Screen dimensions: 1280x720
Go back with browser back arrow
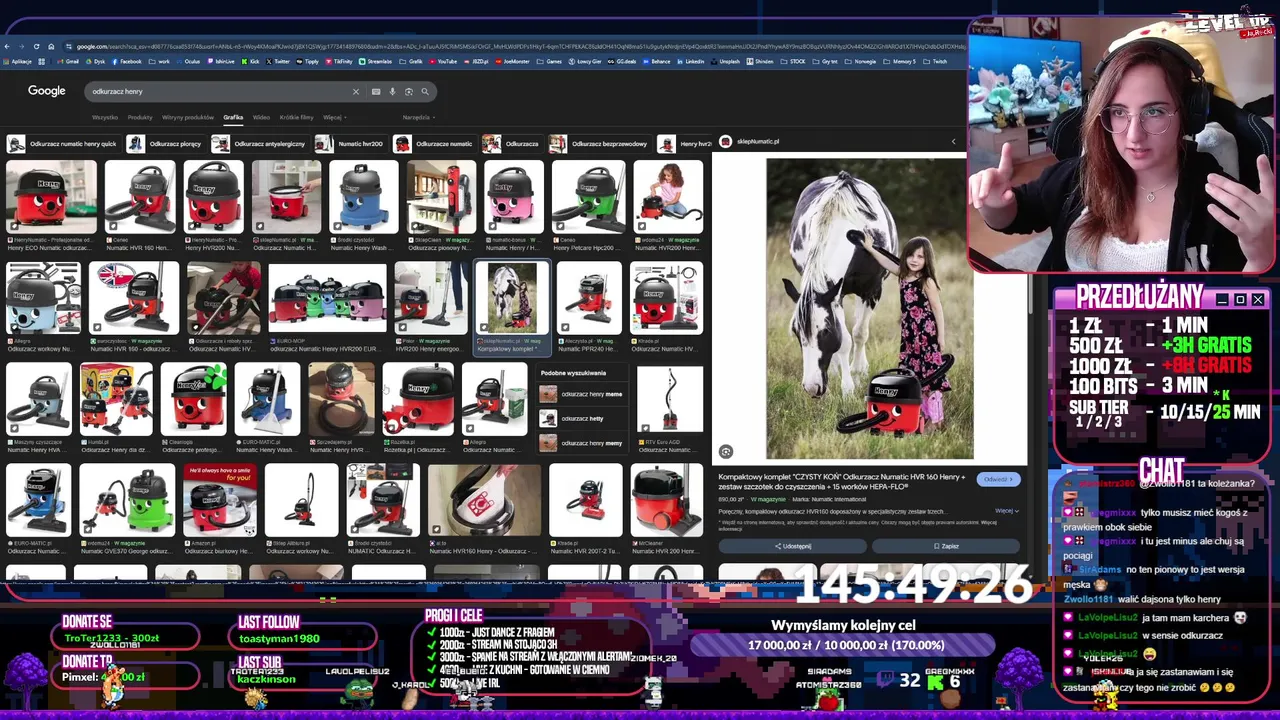tap(7, 46)
